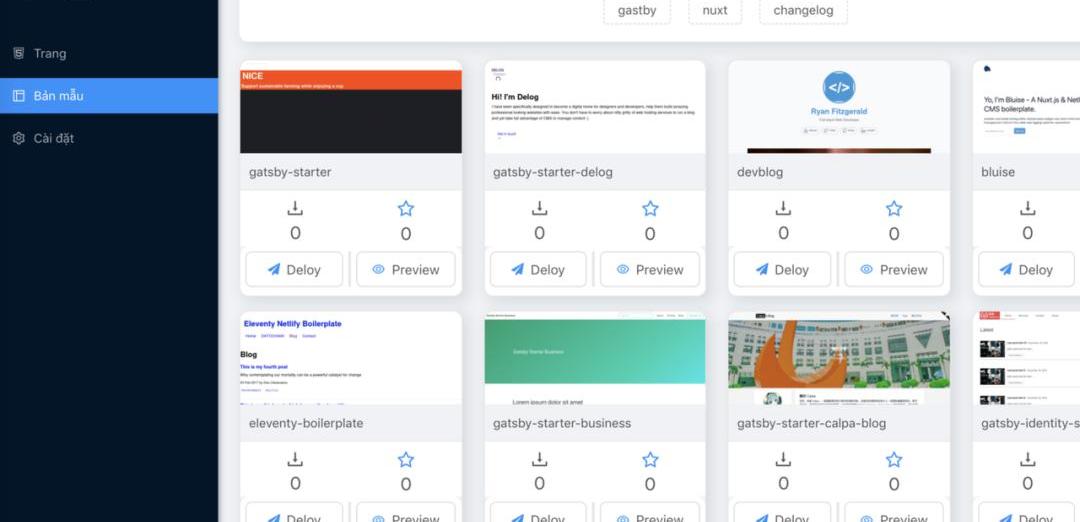
Task: Click download icon on gatsby-starter-business card
Action: point(539,460)
